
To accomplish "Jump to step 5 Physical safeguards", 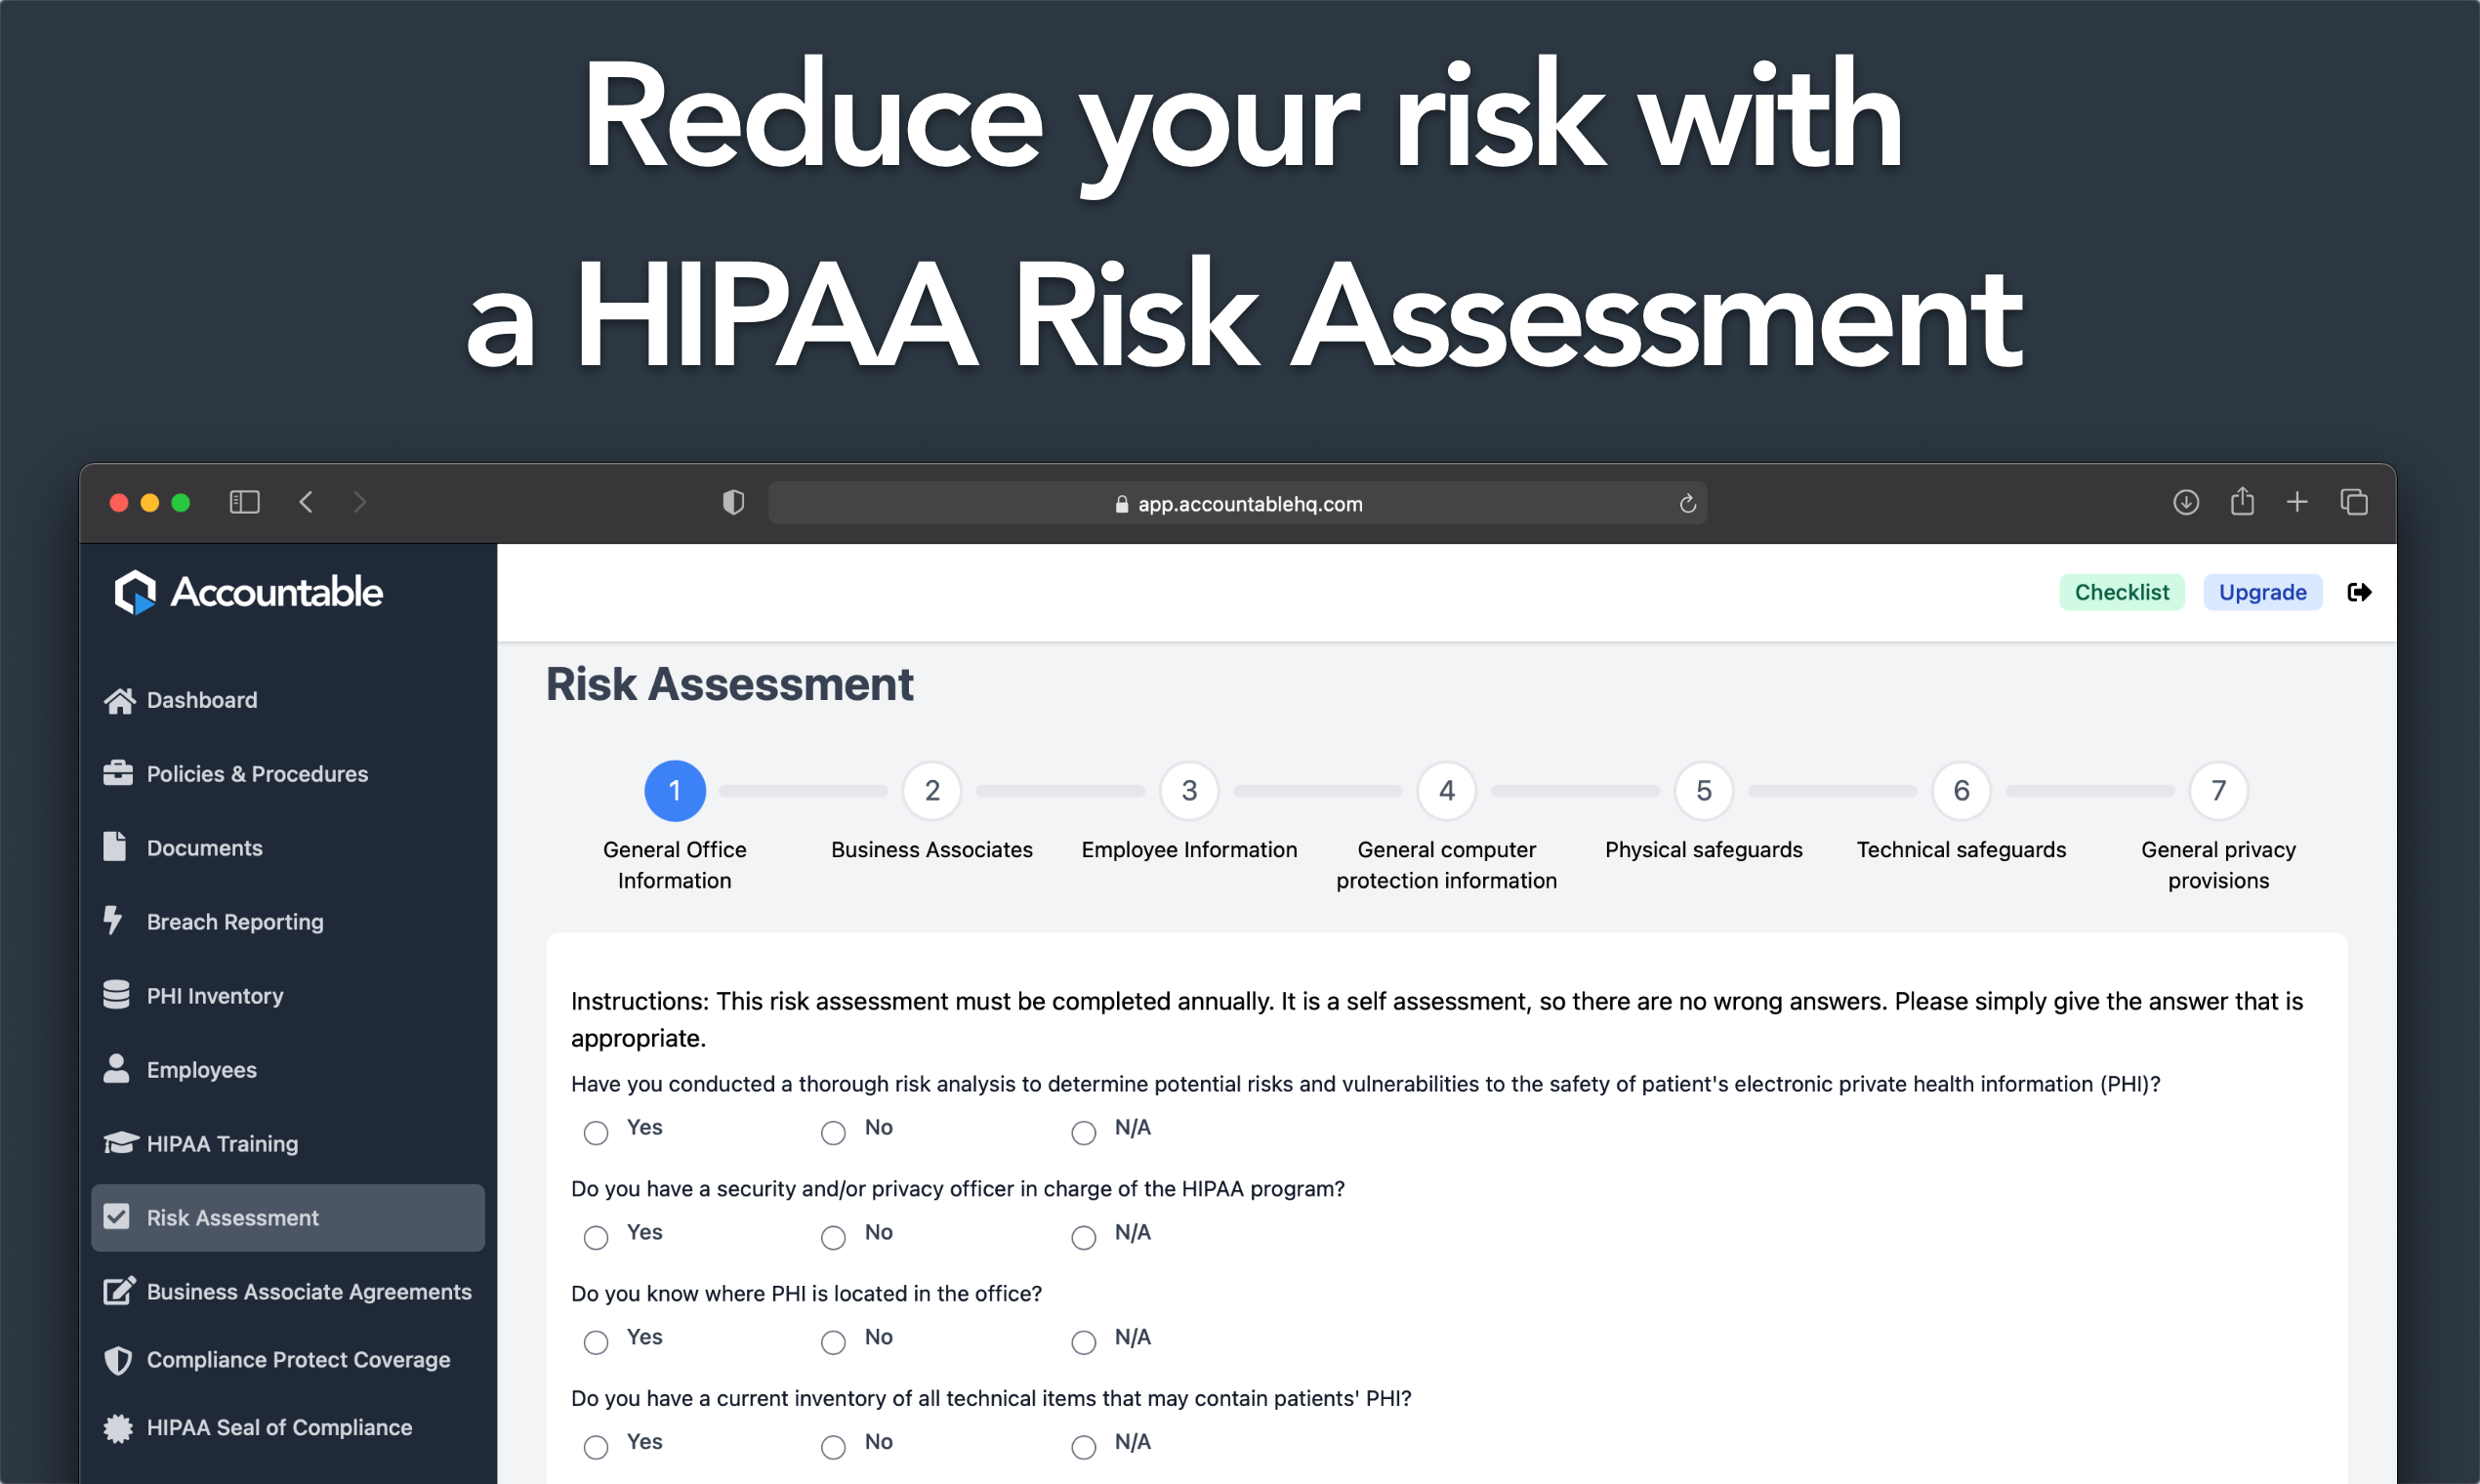I will tap(1704, 791).
